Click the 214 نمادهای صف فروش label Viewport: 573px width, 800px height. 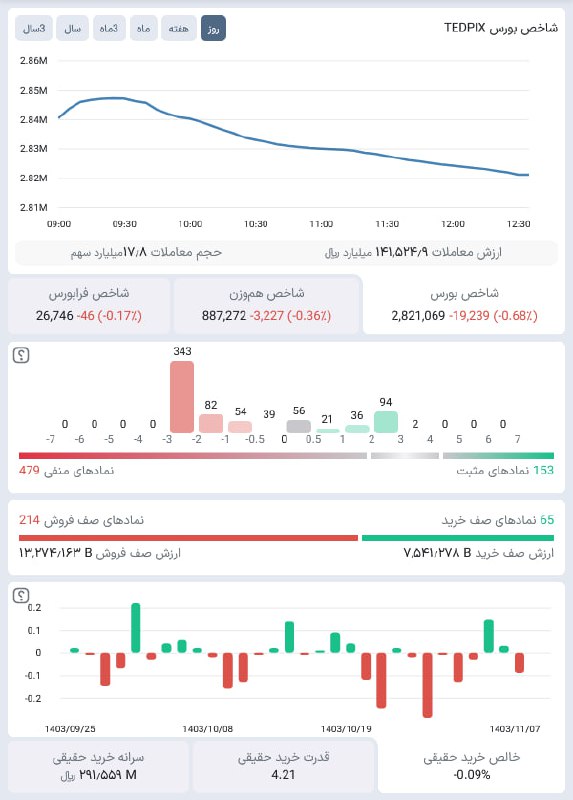pyautogui.click(x=82, y=520)
